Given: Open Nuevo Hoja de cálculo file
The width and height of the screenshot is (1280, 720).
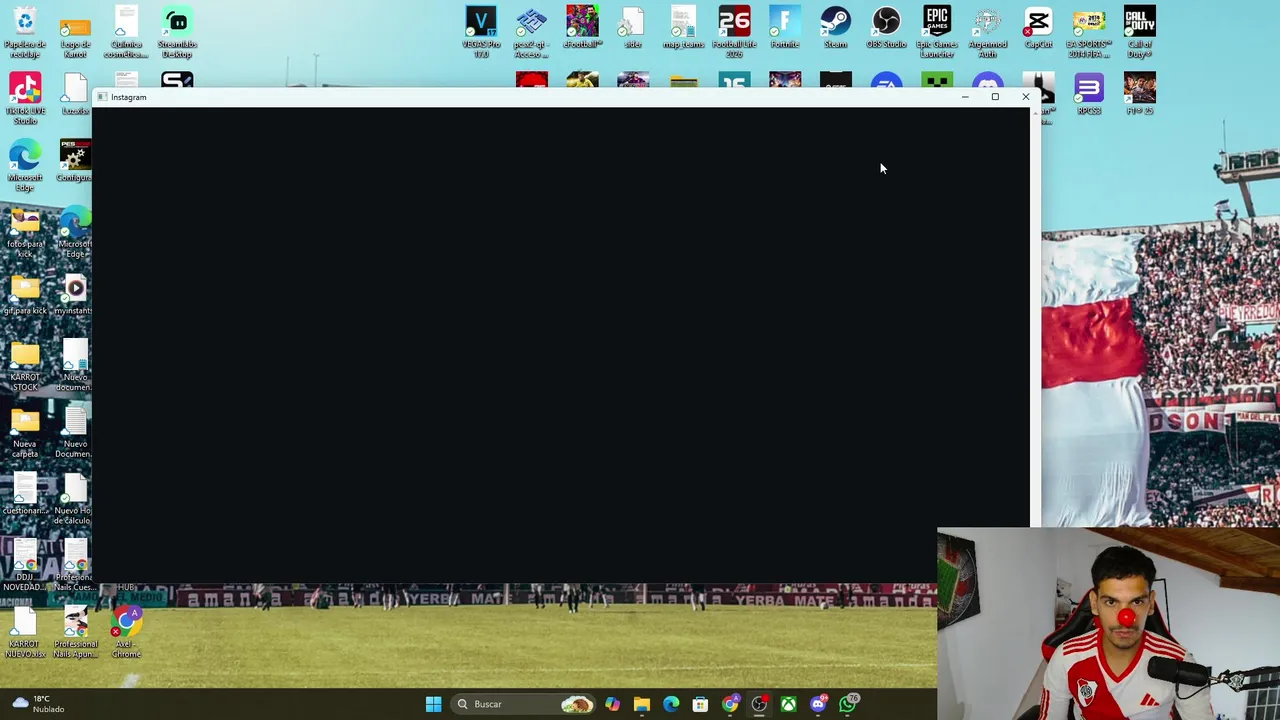Looking at the screenshot, I should click(x=75, y=500).
